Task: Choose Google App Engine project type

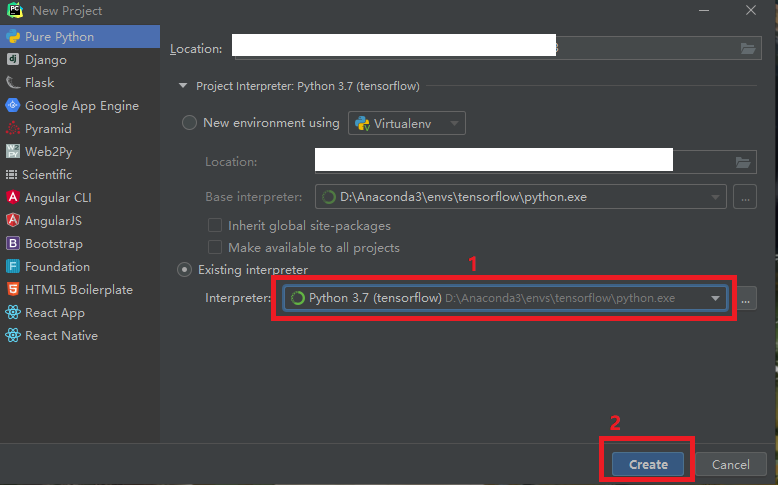Action: coord(80,105)
